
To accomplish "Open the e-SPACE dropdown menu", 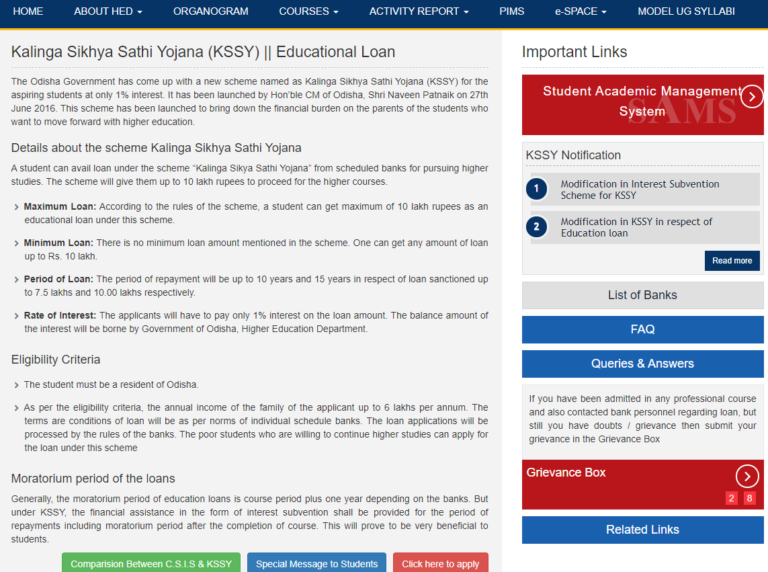I will click(580, 11).
